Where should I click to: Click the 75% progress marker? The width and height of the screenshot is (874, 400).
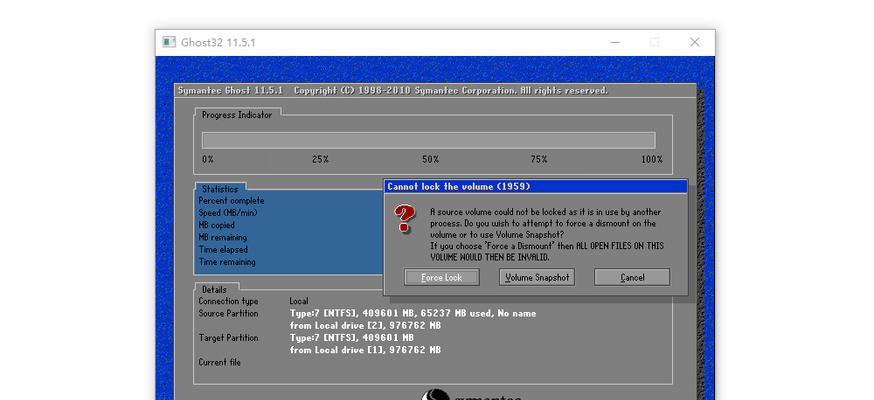(539, 159)
